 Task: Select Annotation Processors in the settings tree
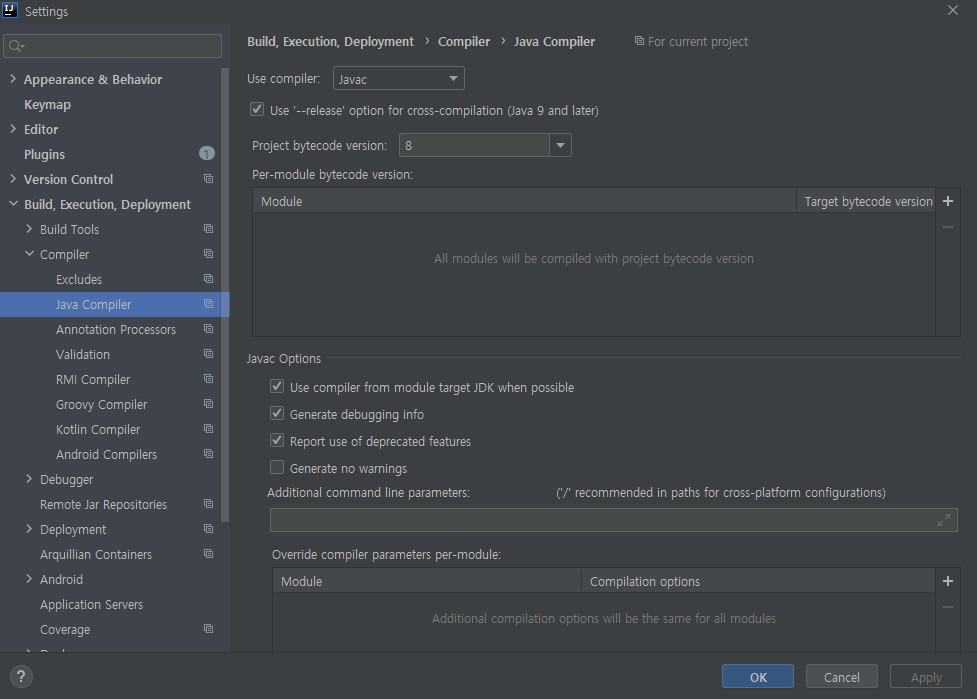(x=116, y=330)
